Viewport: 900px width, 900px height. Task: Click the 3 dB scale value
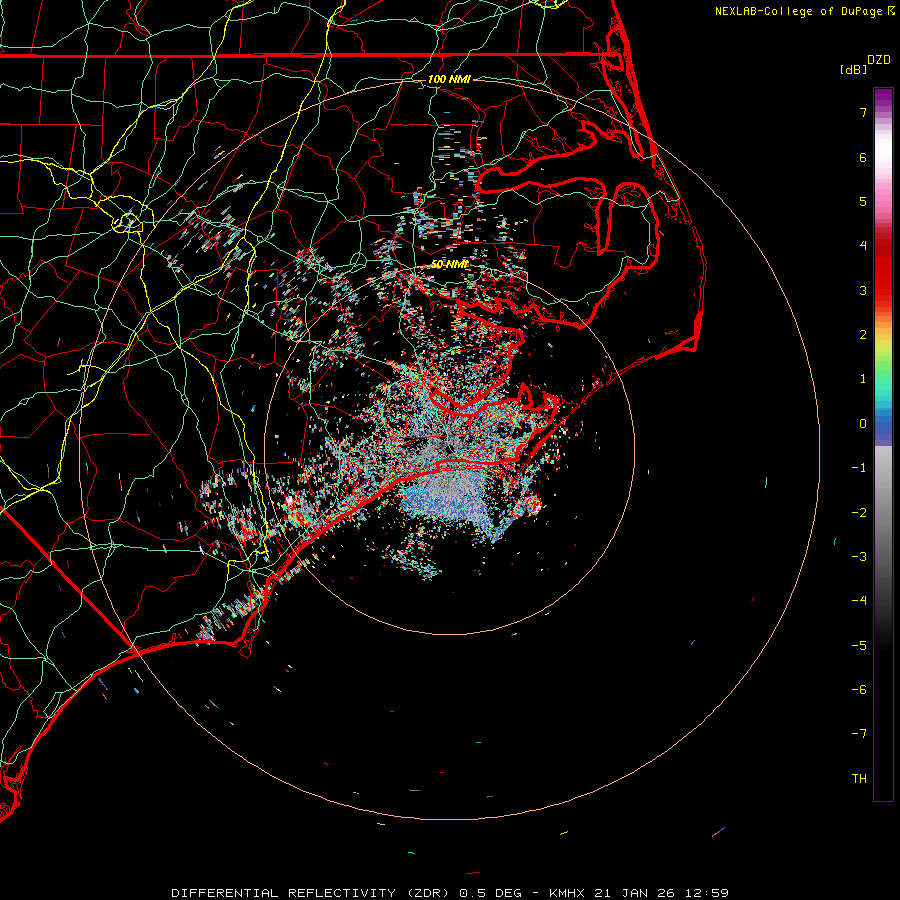pyautogui.click(x=861, y=290)
